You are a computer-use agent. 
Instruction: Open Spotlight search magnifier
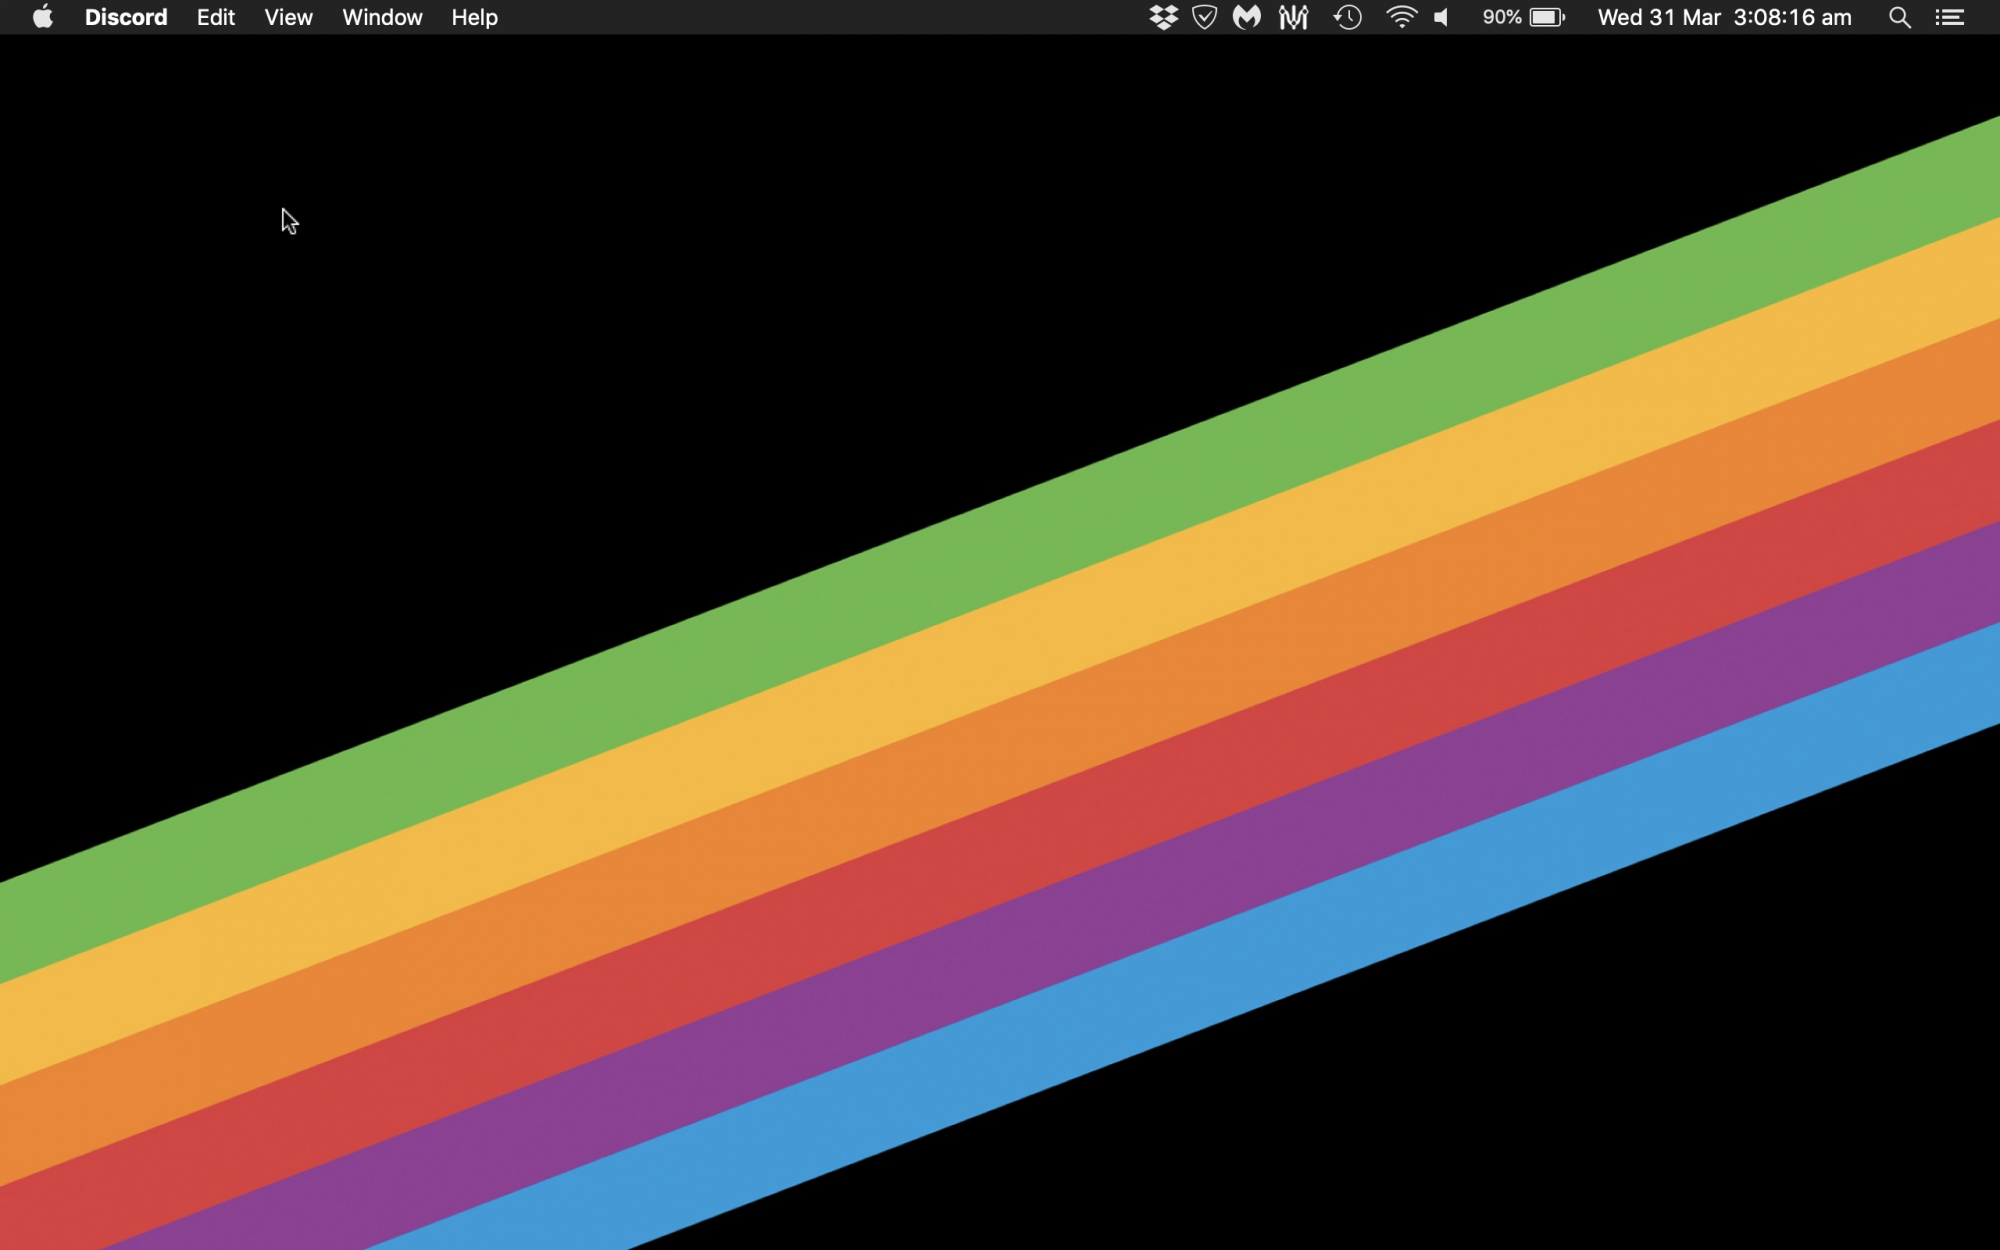pos(1900,17)
